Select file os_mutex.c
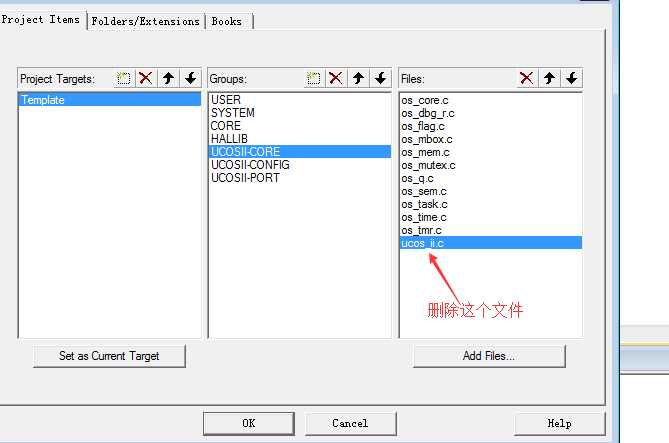Viewport: 669px width, 443px height. 491,165
